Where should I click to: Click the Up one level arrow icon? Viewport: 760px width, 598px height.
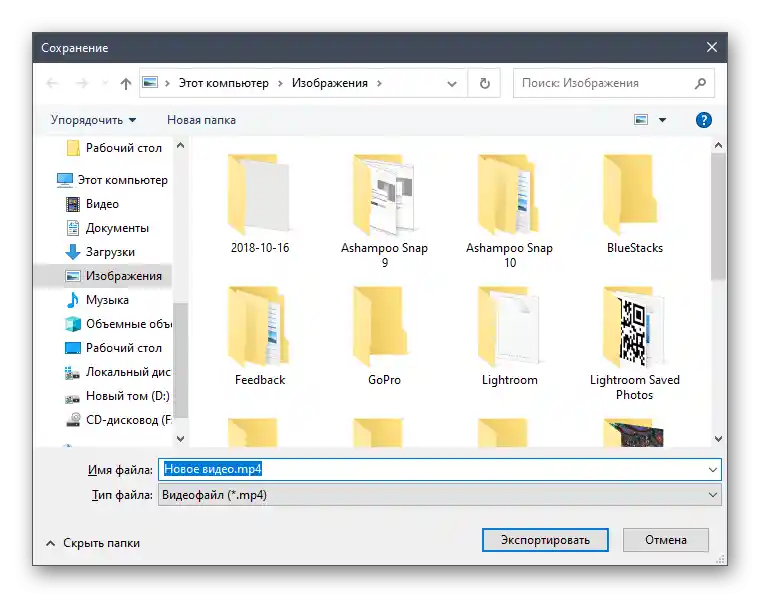coord(126,84)
